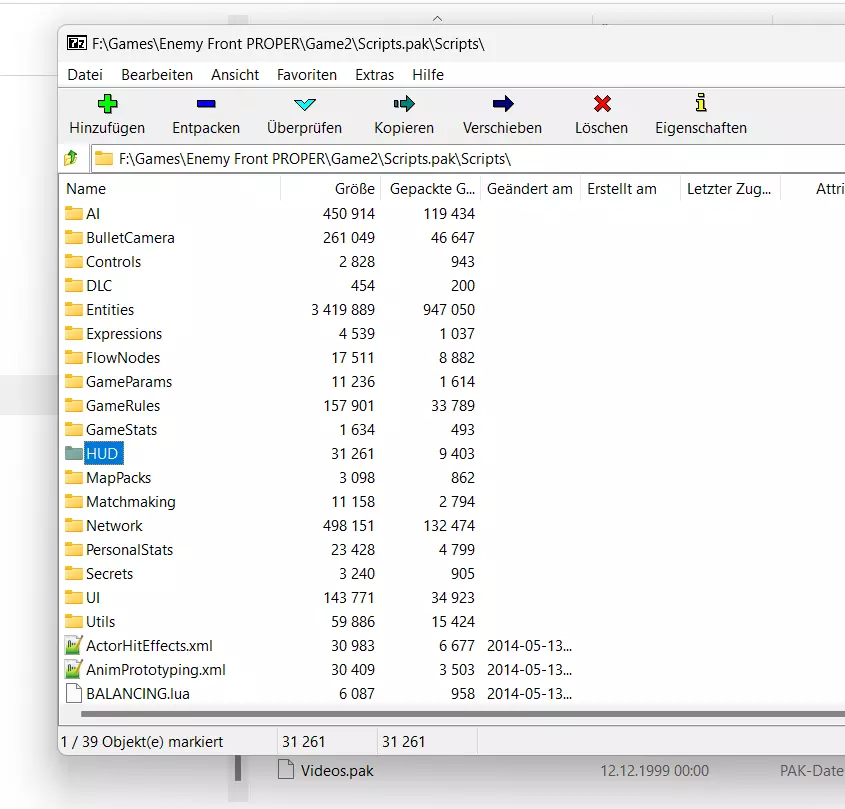The image size is (845, 809).
Task: Open the Bearbeiten menu
Action: [x=157, y=75]
